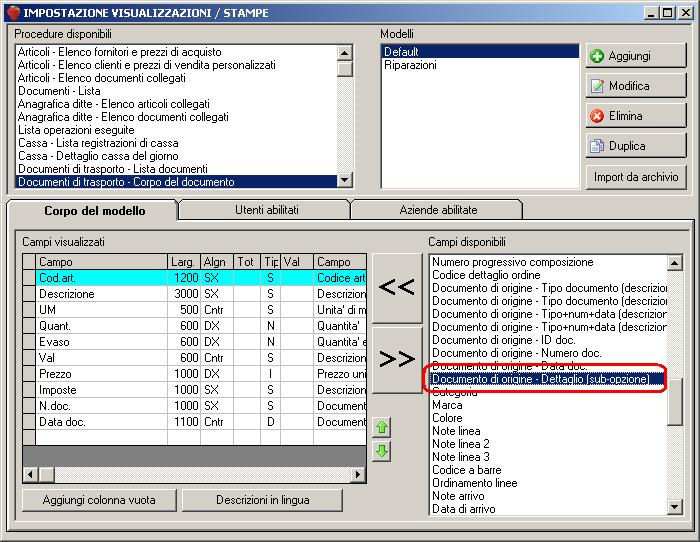This screenshot has height=542, width=700.
Task: Click the Larg. column header
Action: coord(184,262)
